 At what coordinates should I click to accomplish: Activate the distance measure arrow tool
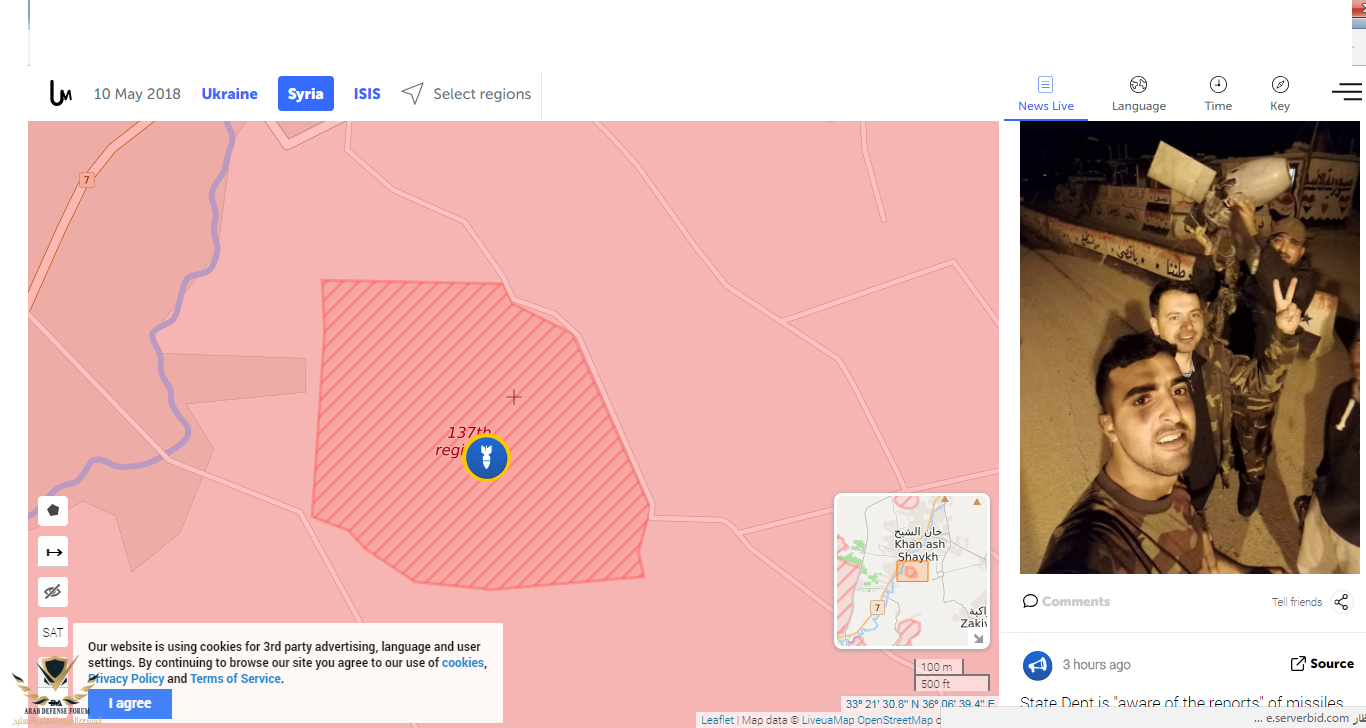53,551
